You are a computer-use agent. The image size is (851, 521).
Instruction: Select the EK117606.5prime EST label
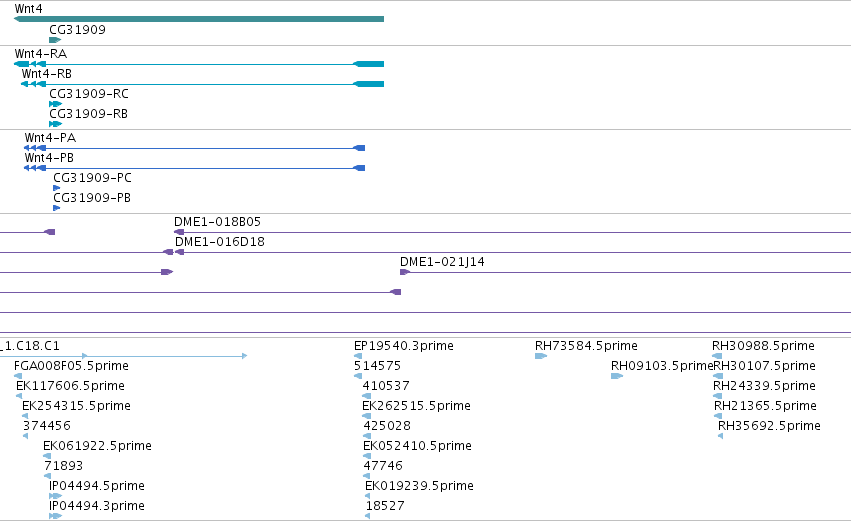tap(70, 386)
